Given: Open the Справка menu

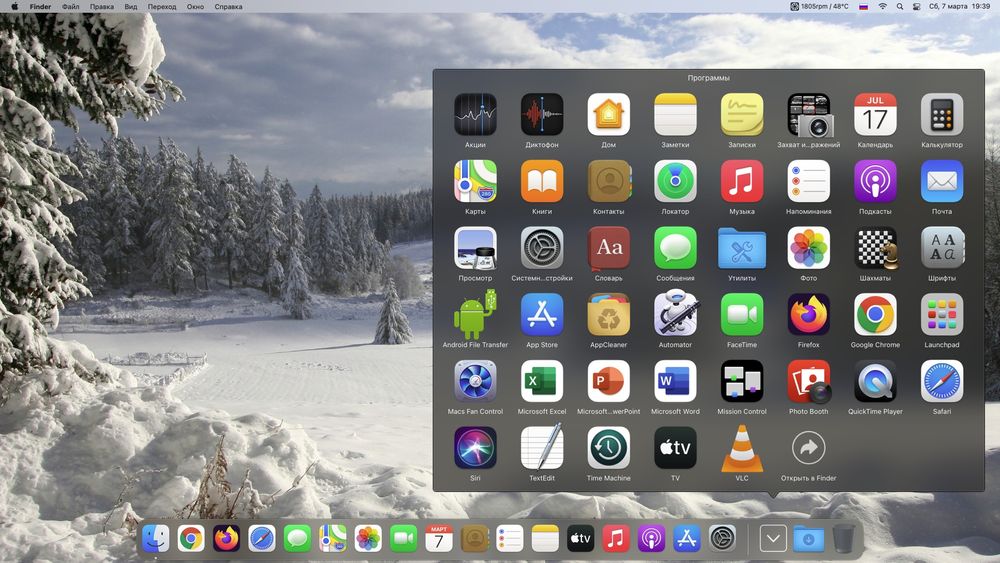Looking at the screenshot, I should click(x=228, y=6).
